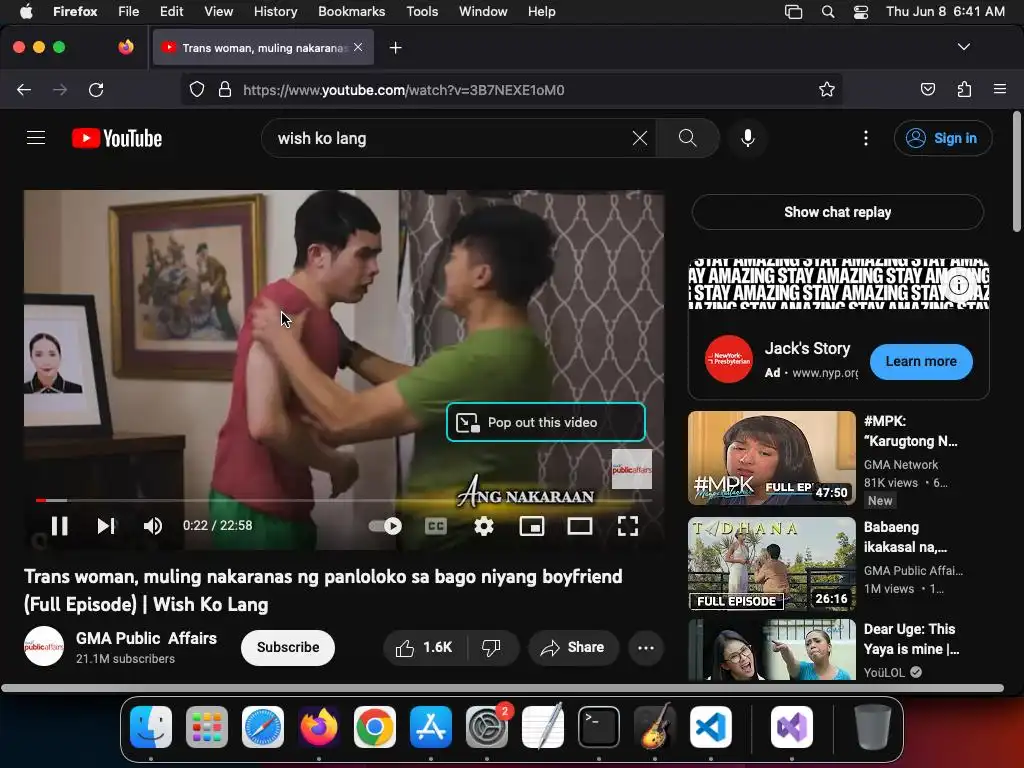This screenshot has height=768, width=1024.
Task: Open YouTube settings three-dot menu
Action: 866,138
